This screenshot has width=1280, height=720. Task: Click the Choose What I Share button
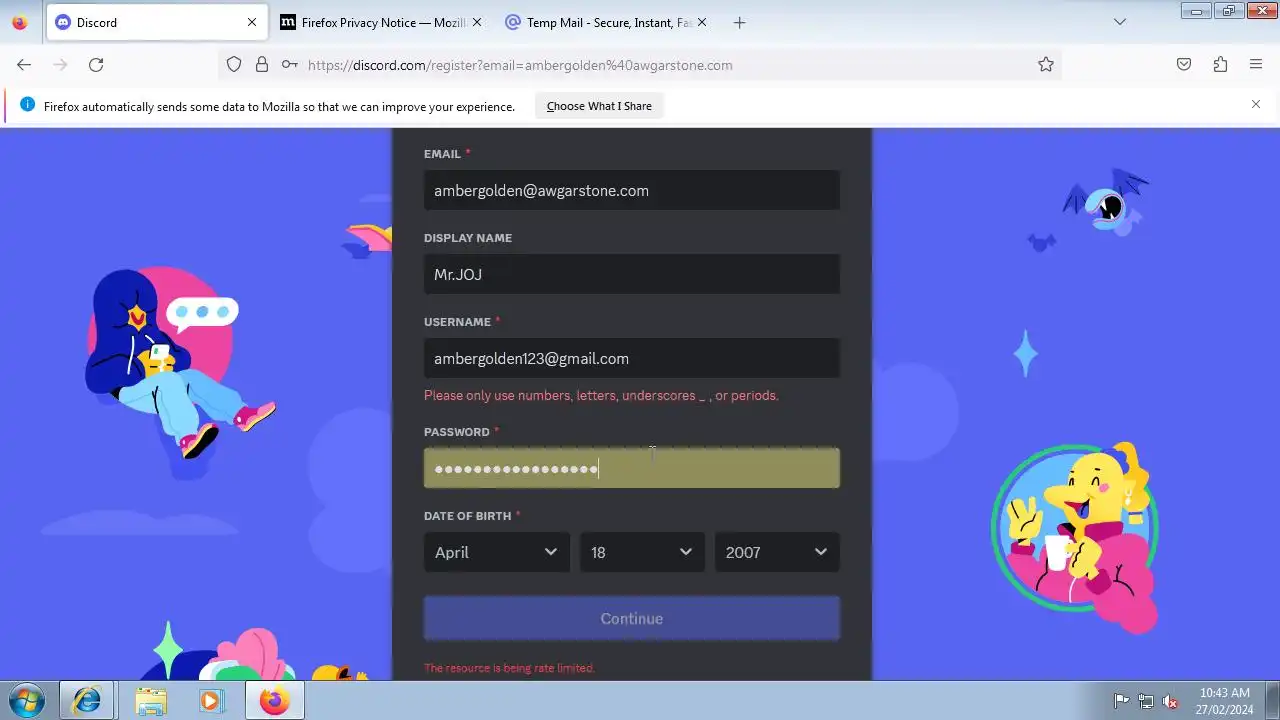click(599, 106)
